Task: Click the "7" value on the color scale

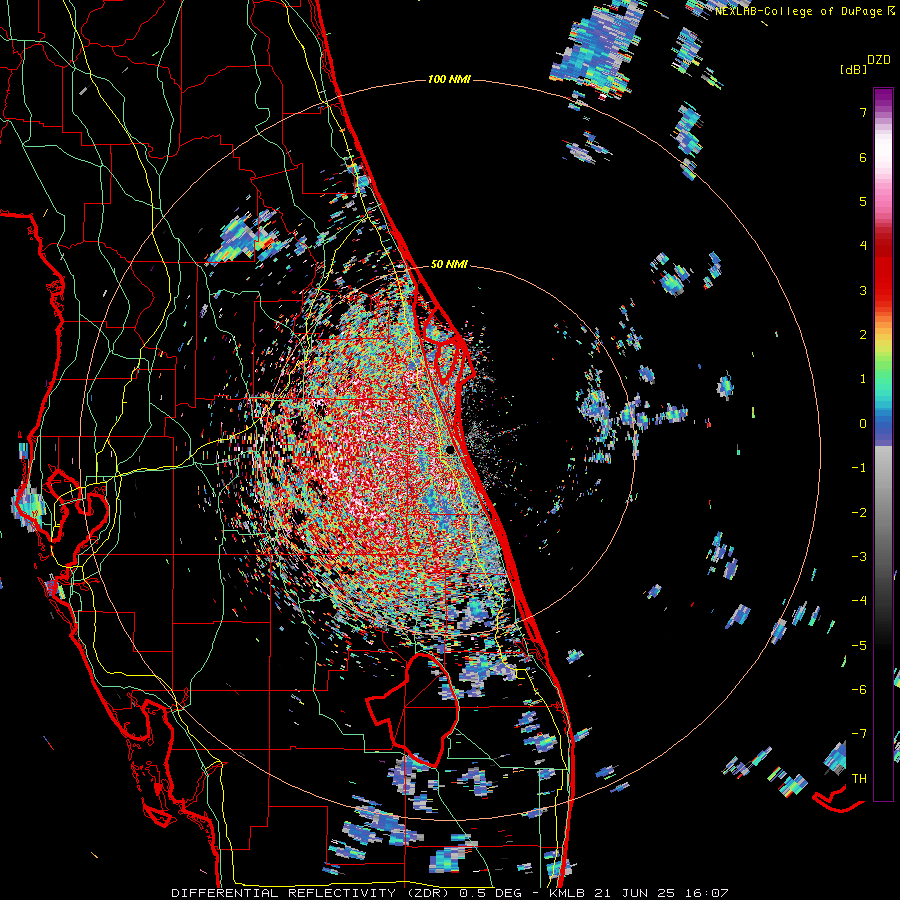Action: pos(863,112)
